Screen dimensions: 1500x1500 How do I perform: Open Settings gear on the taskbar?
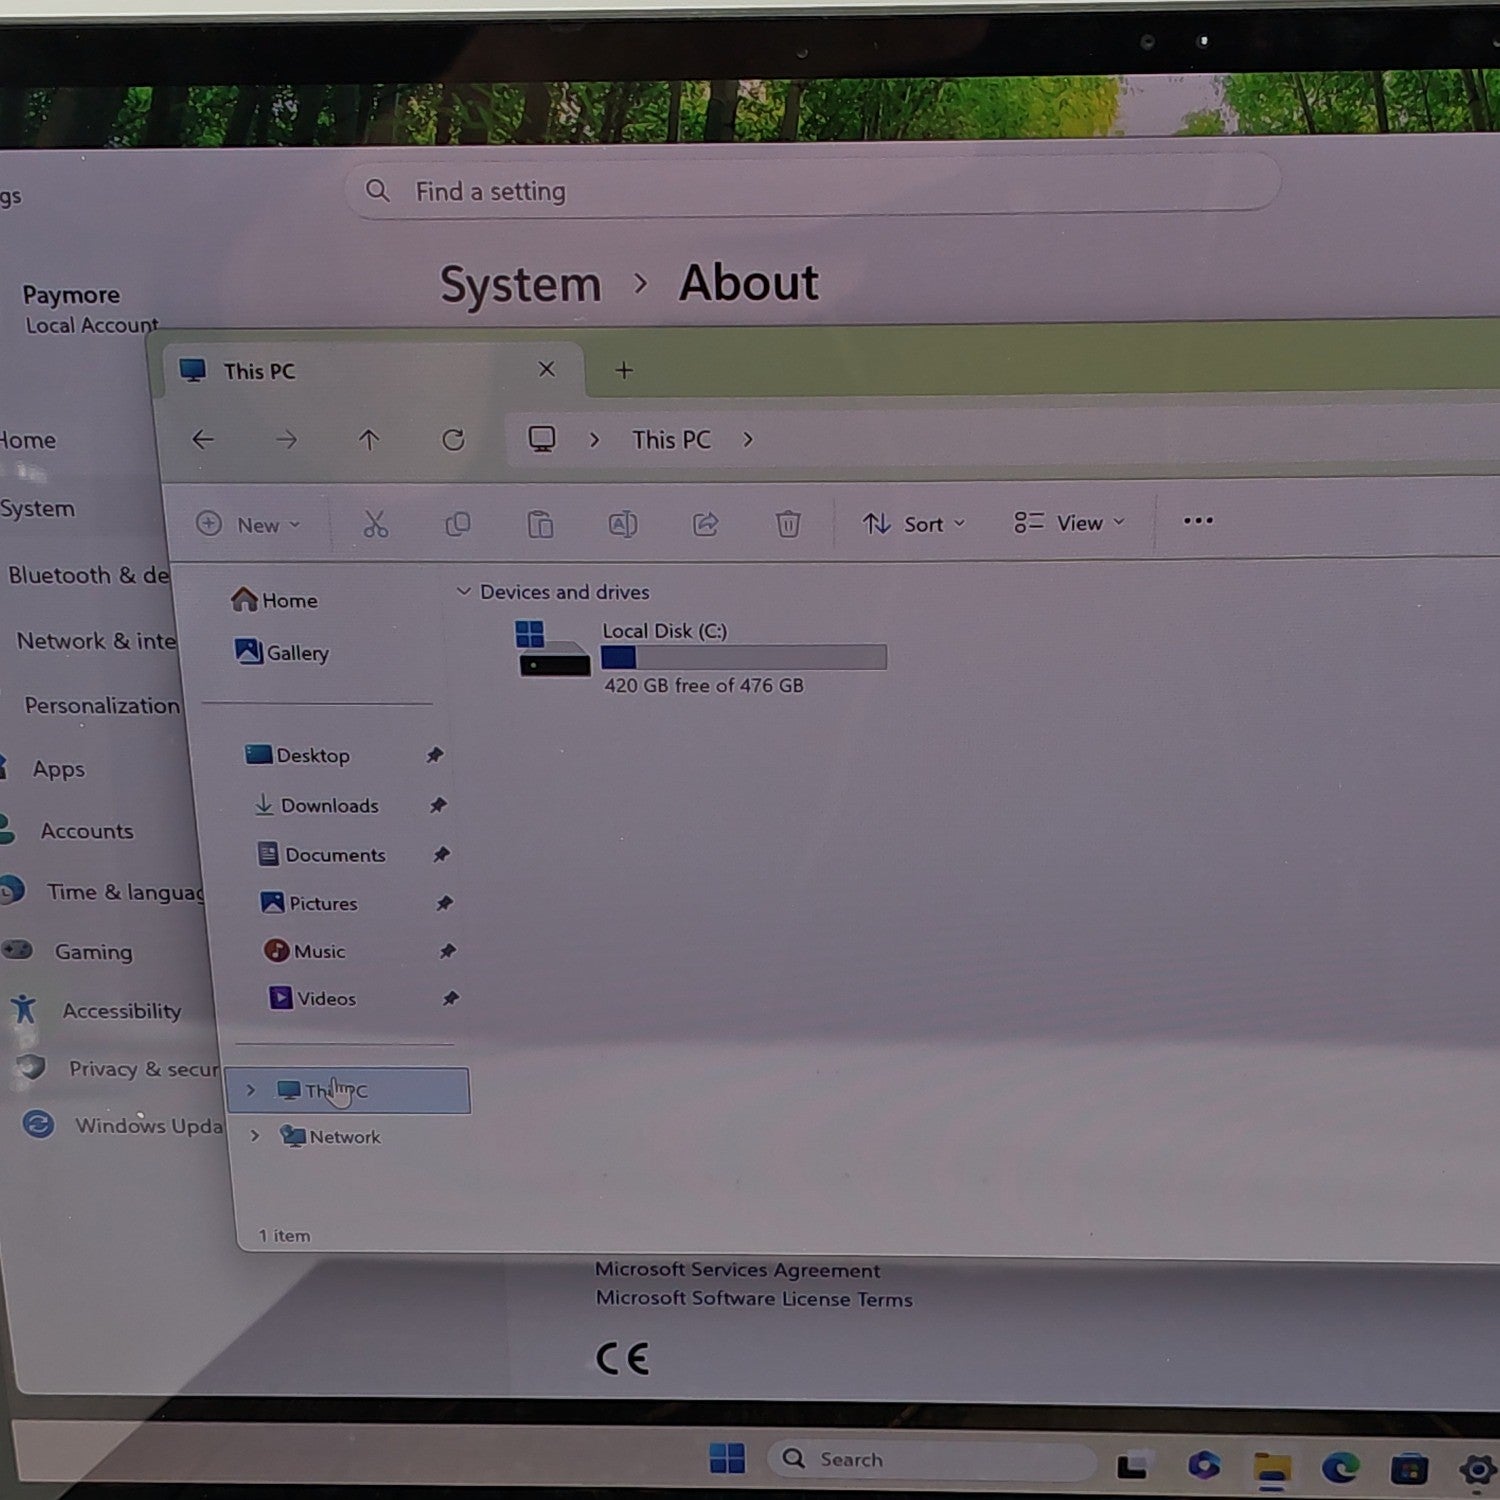coord(1478,1470)
